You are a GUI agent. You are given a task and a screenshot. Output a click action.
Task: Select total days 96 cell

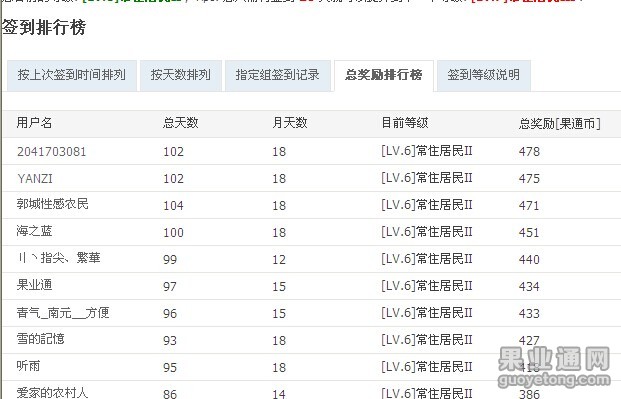(x=170, y=313)
